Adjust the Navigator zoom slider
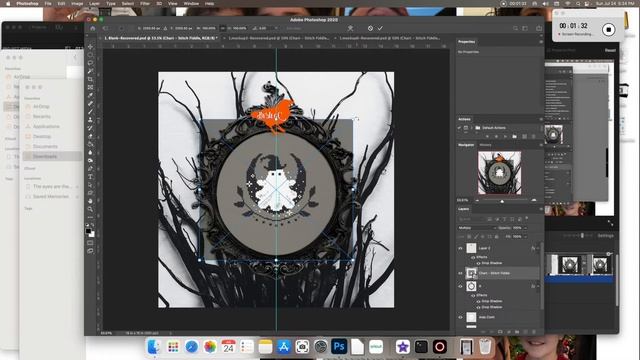Screen dimensions: 640x360 point(502,201)
